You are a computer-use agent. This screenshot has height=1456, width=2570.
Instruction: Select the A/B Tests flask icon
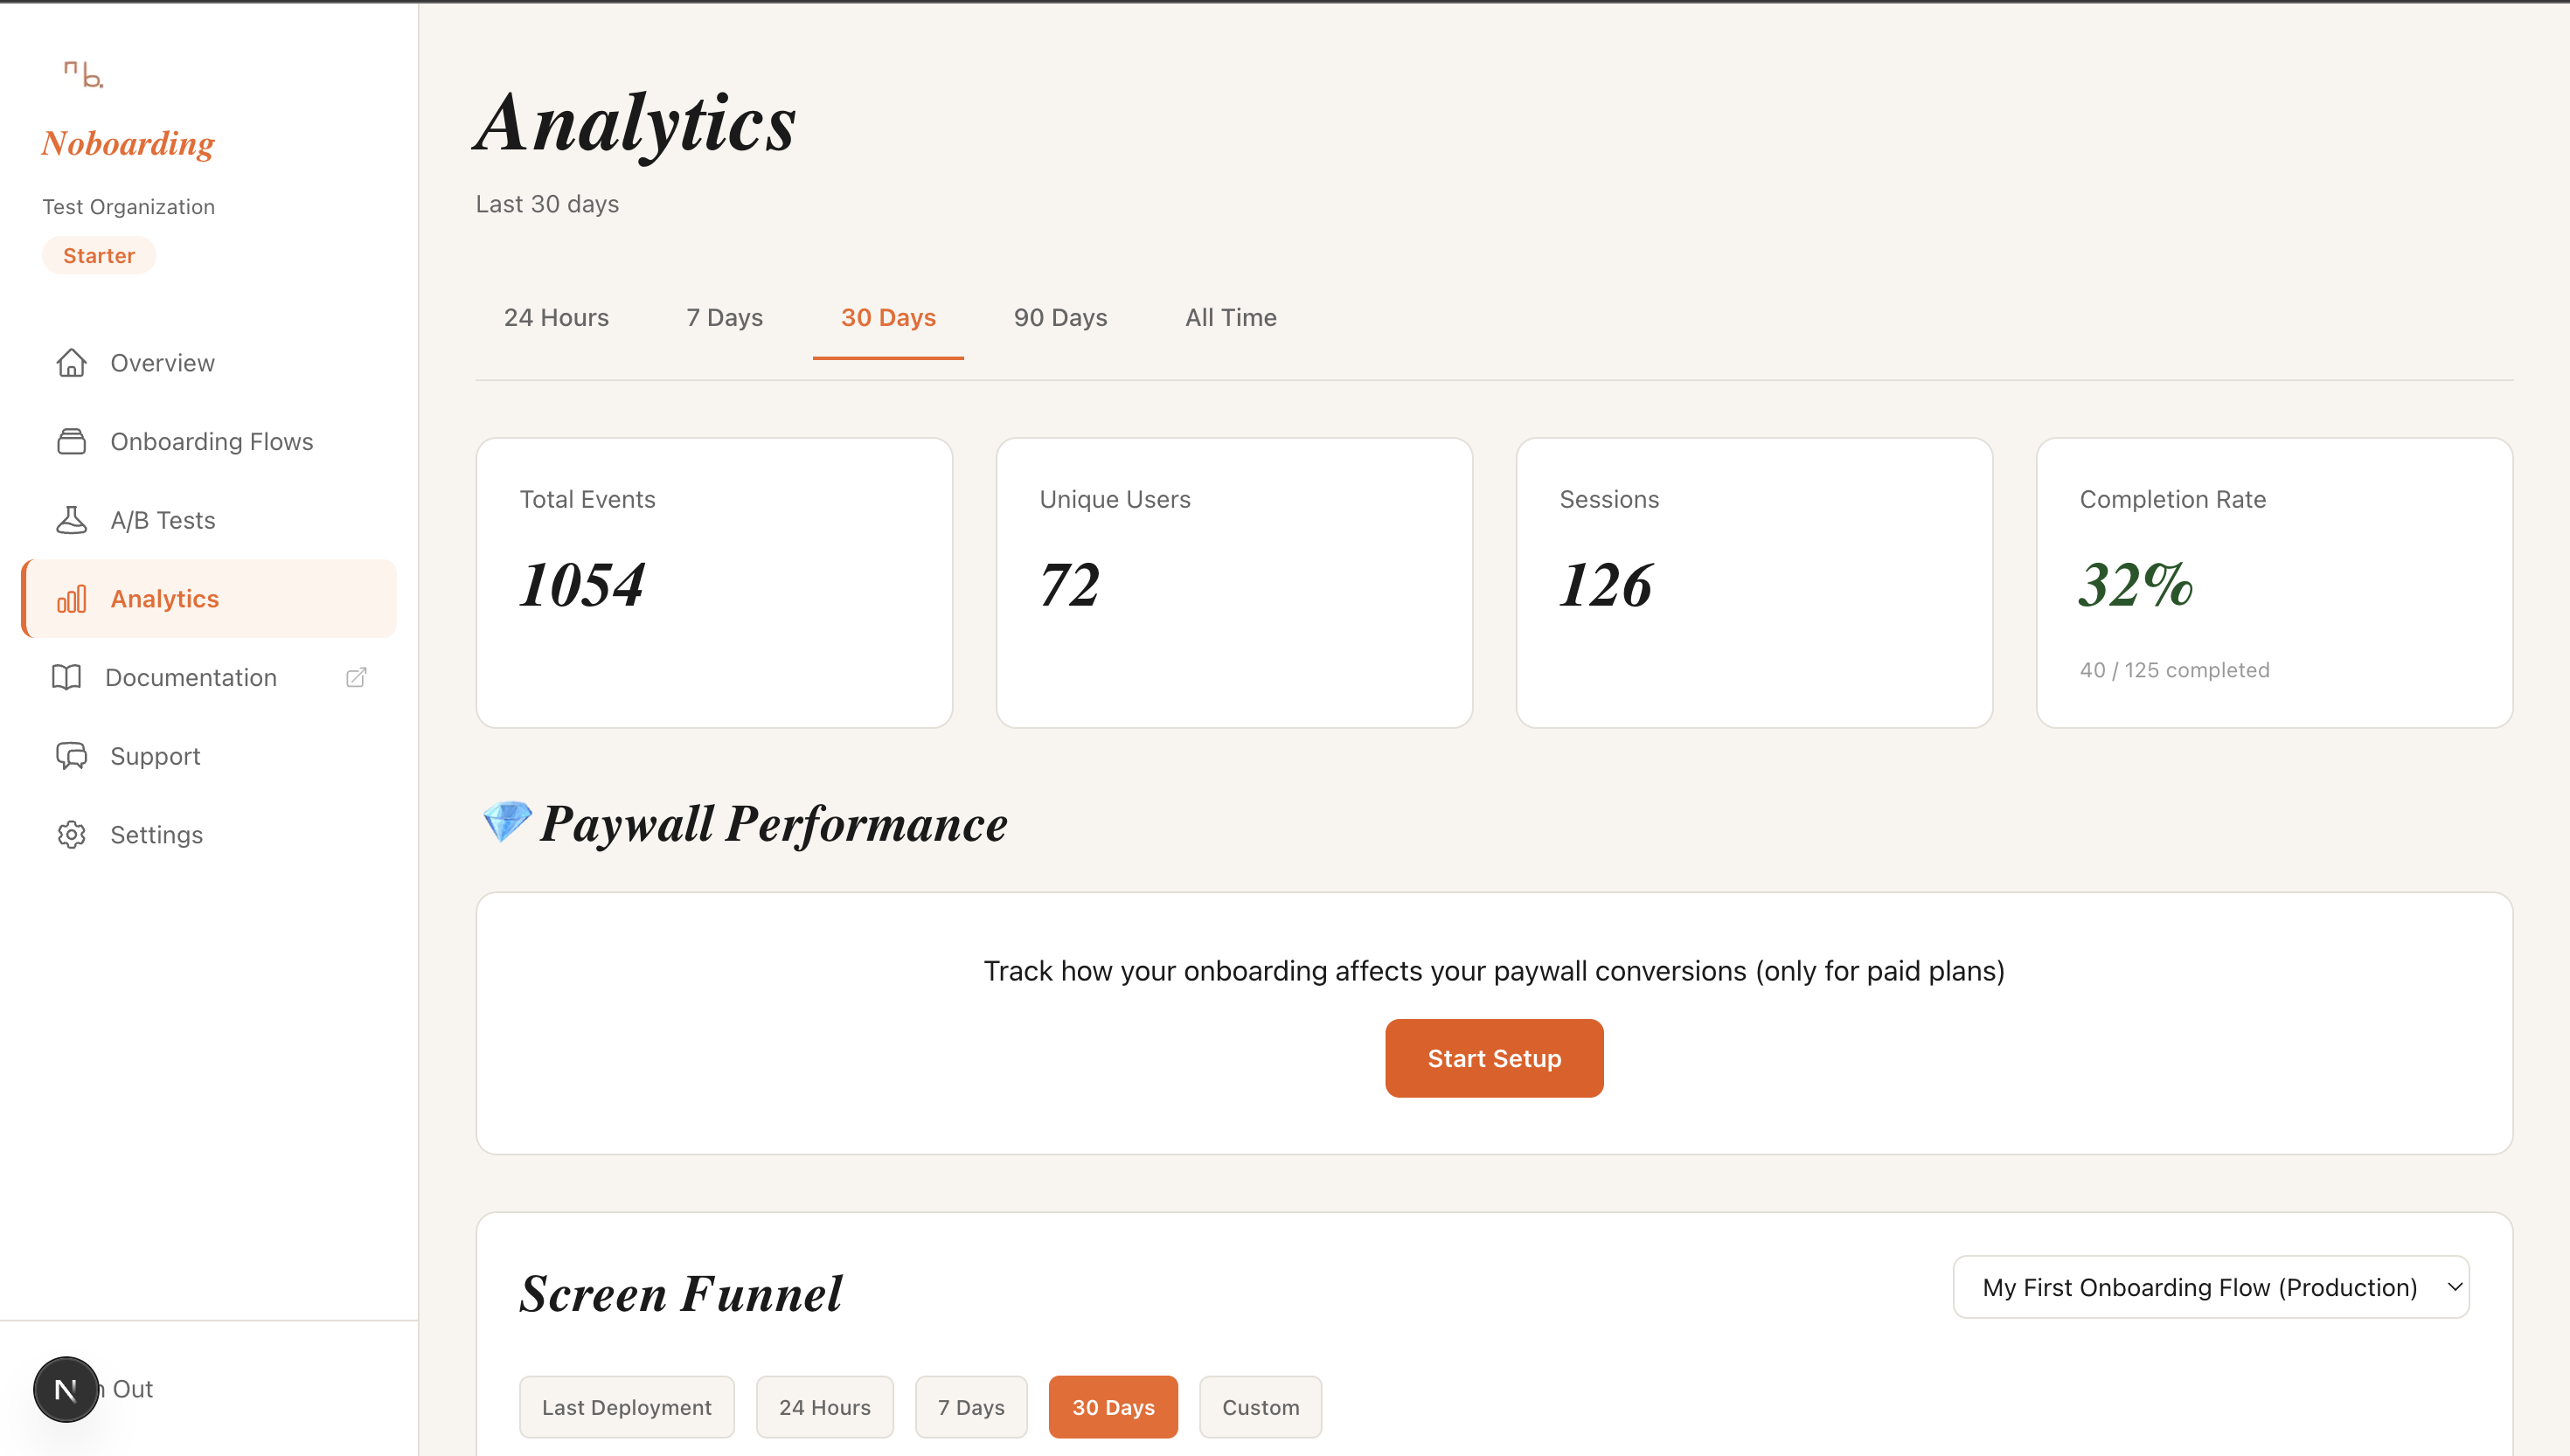71,519
